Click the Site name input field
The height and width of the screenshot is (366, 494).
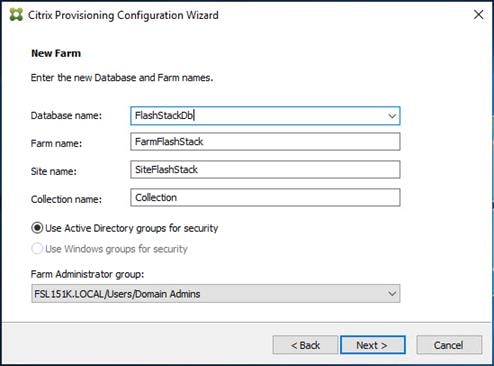point(265,170)
